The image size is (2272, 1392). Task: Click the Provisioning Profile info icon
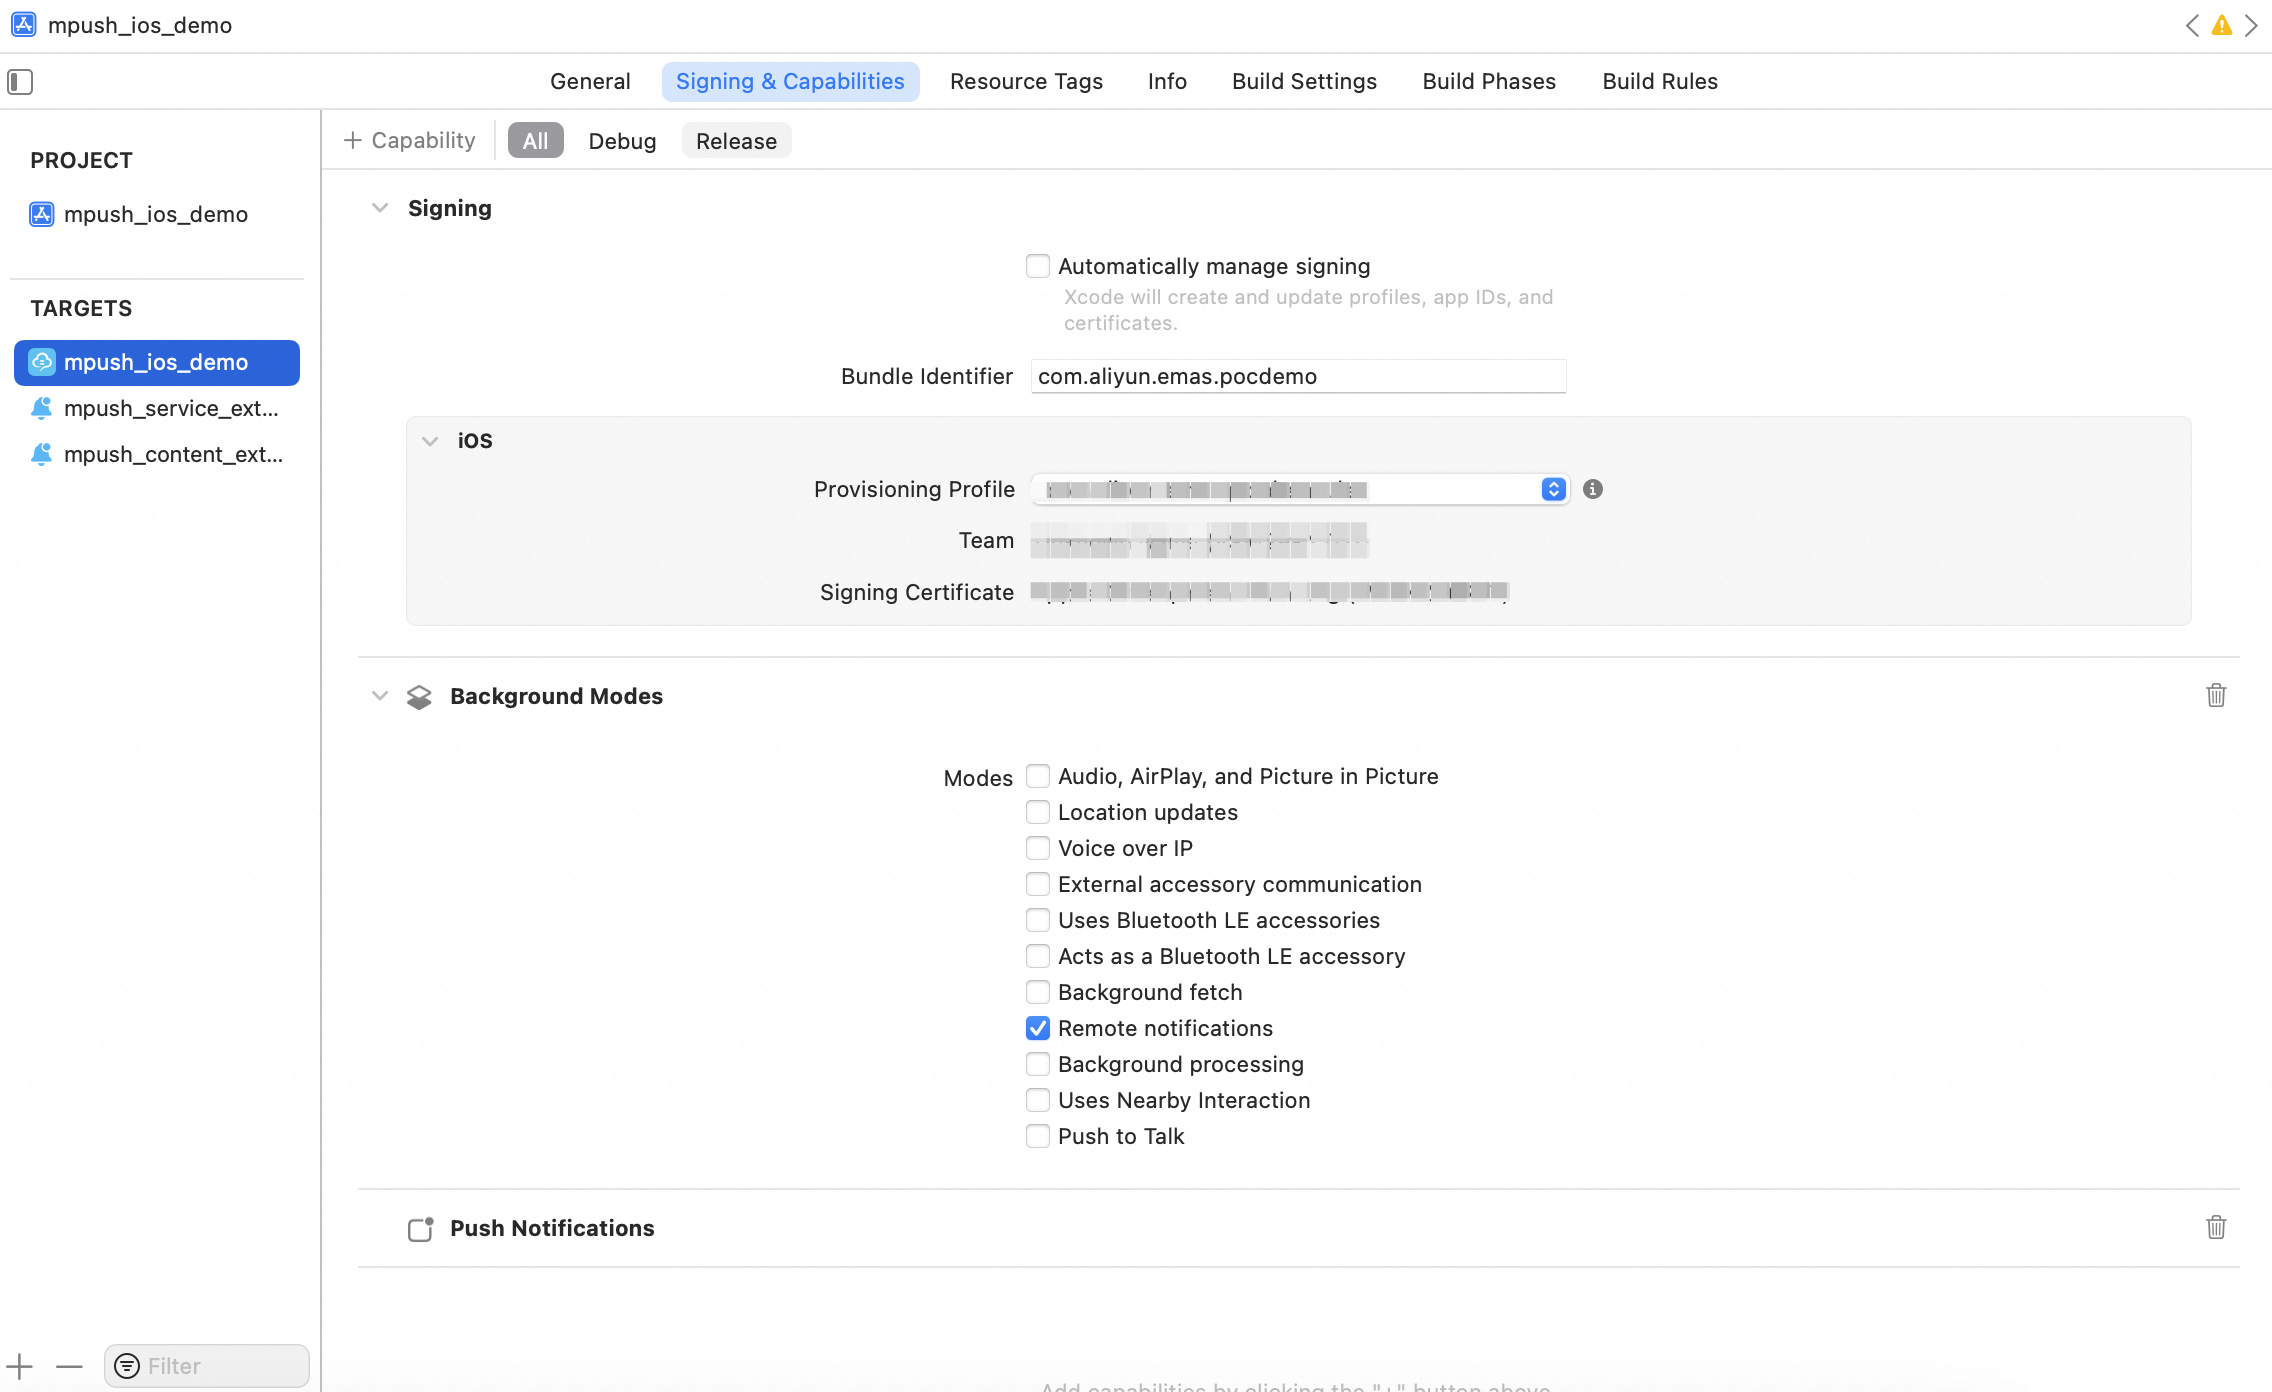tap(1593, 489)
